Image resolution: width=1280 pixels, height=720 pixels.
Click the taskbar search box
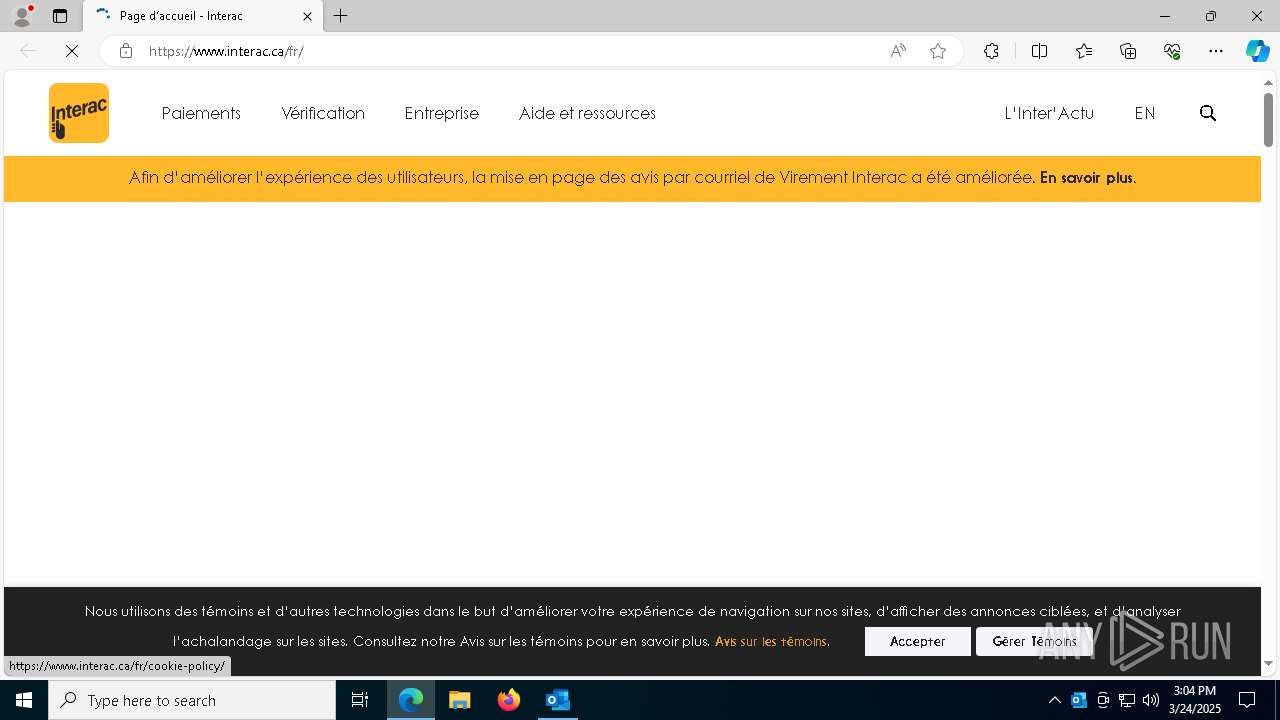click(192, 700)
